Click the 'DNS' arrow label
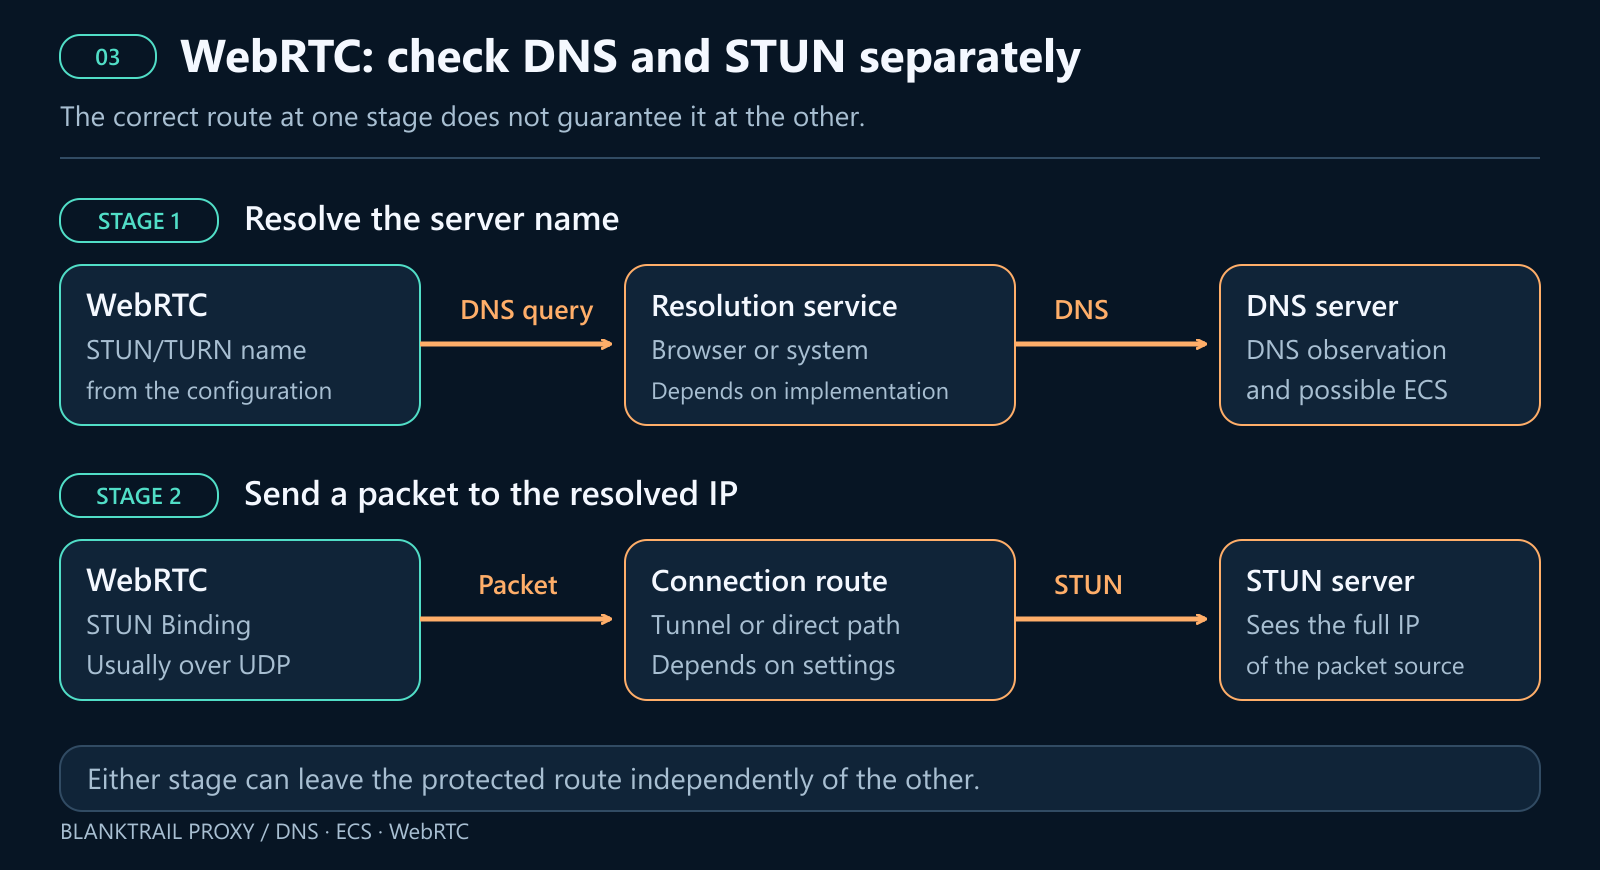 (1081, 310)
